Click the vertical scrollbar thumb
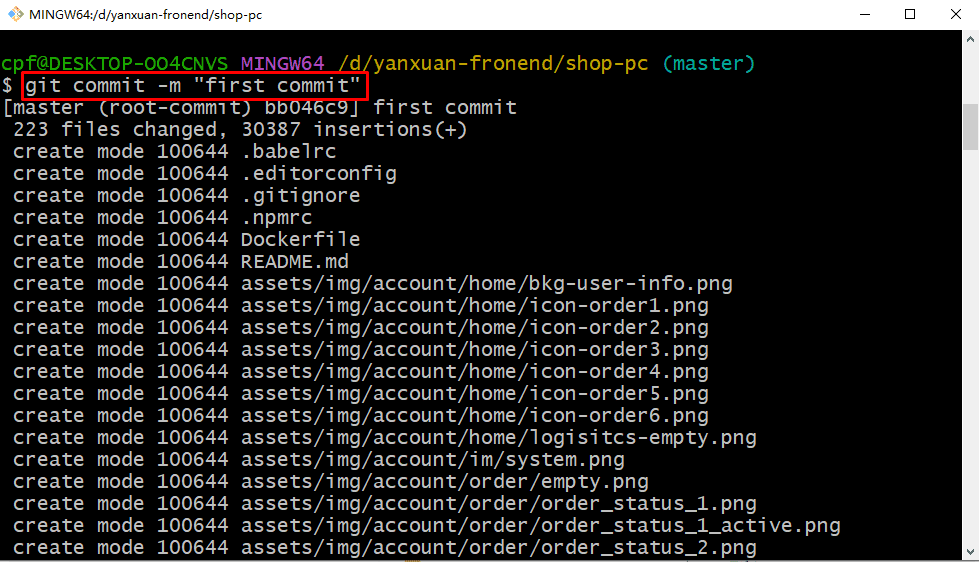 (970, 127)
